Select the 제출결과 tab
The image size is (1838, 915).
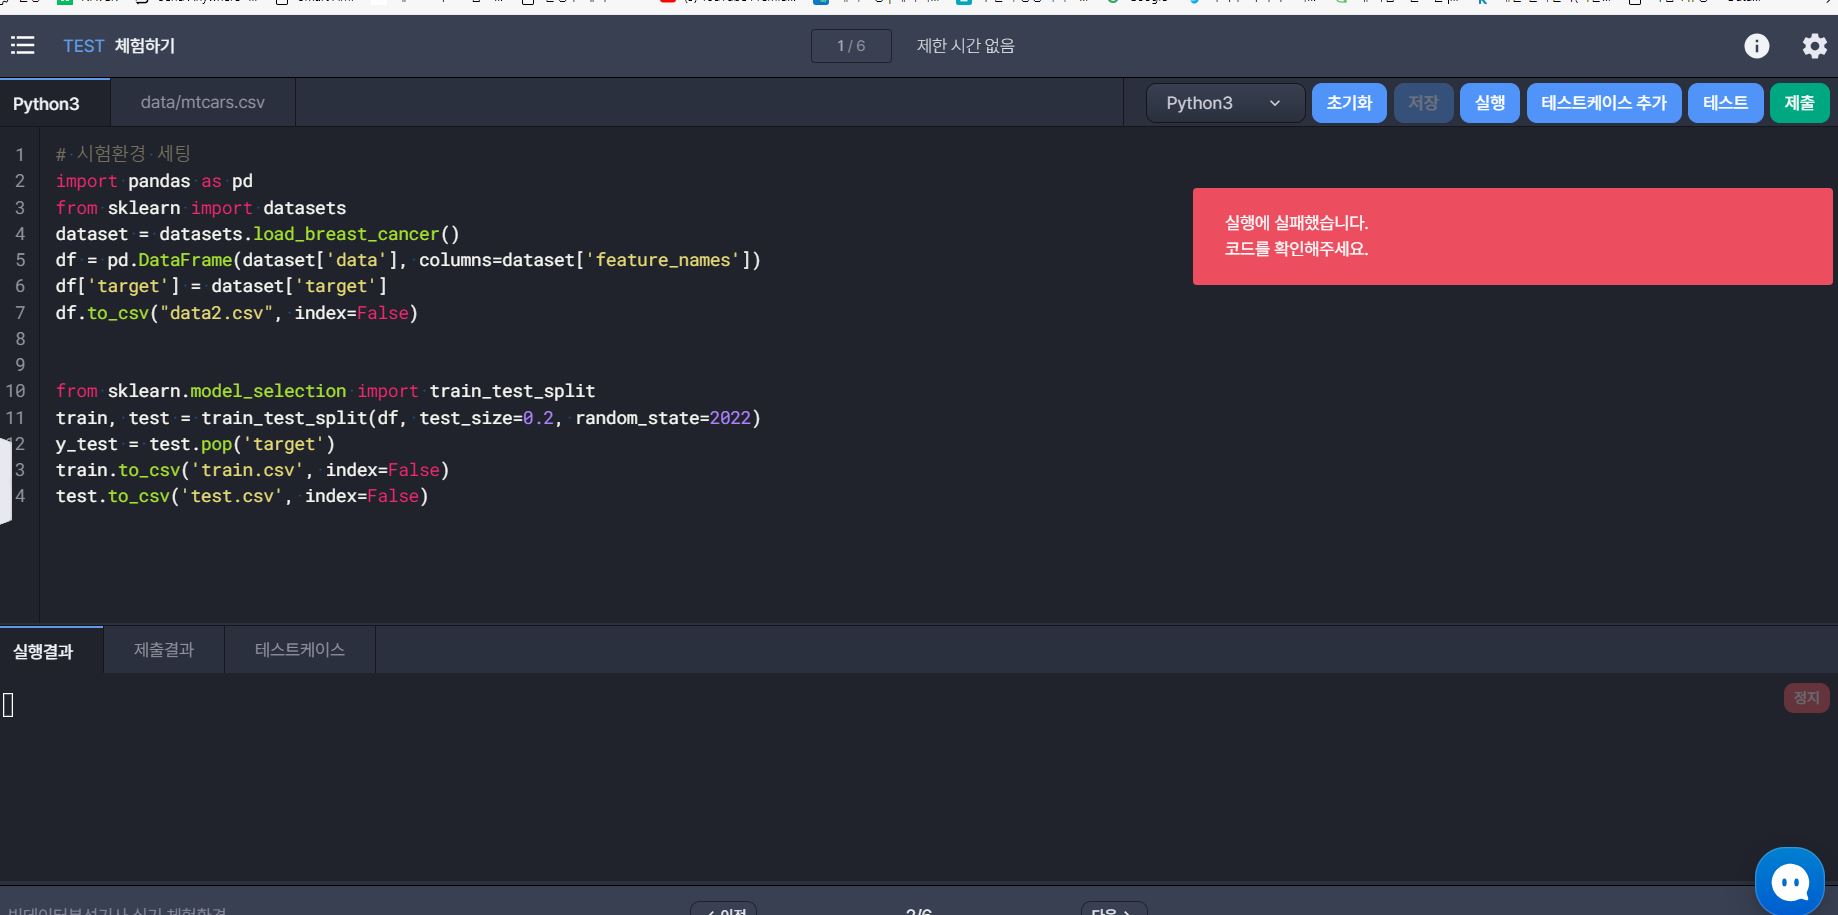164,650
